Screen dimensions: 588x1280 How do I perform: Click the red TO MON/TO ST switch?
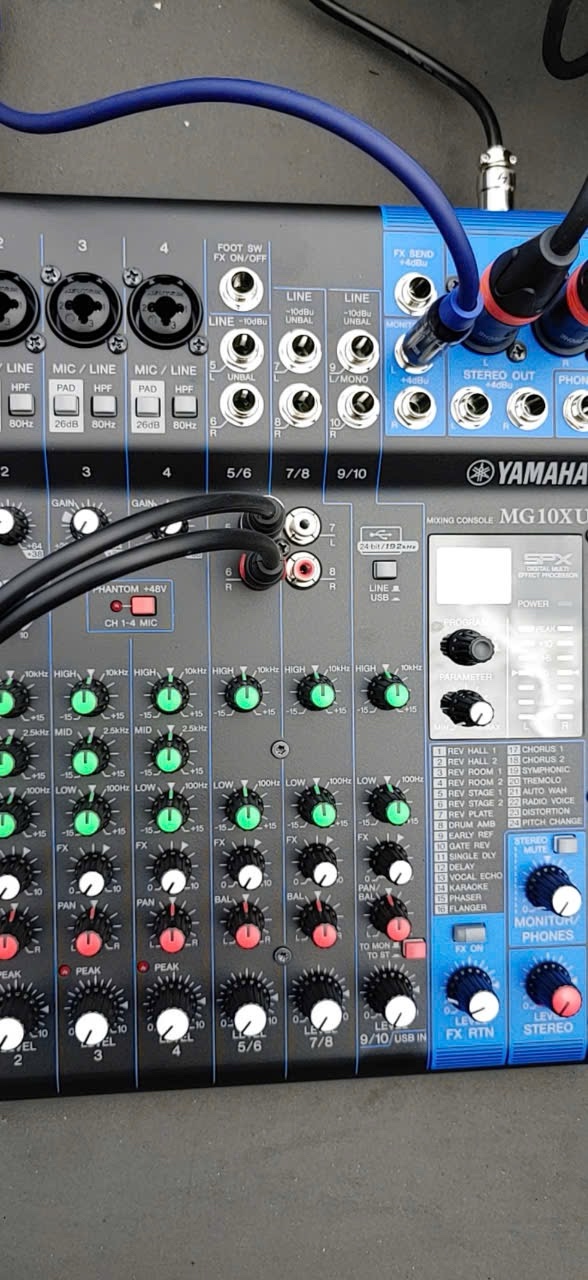tap(415, 949)
